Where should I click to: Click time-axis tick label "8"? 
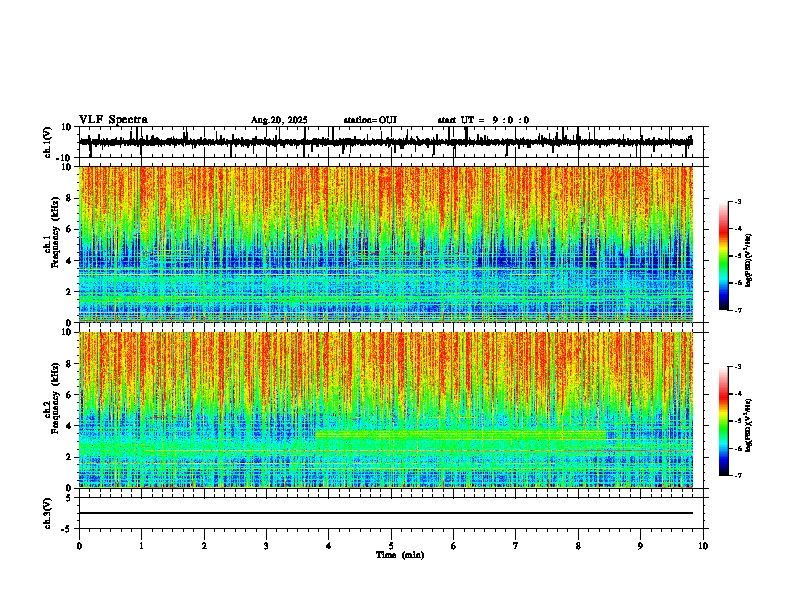[x=578, y=546]
